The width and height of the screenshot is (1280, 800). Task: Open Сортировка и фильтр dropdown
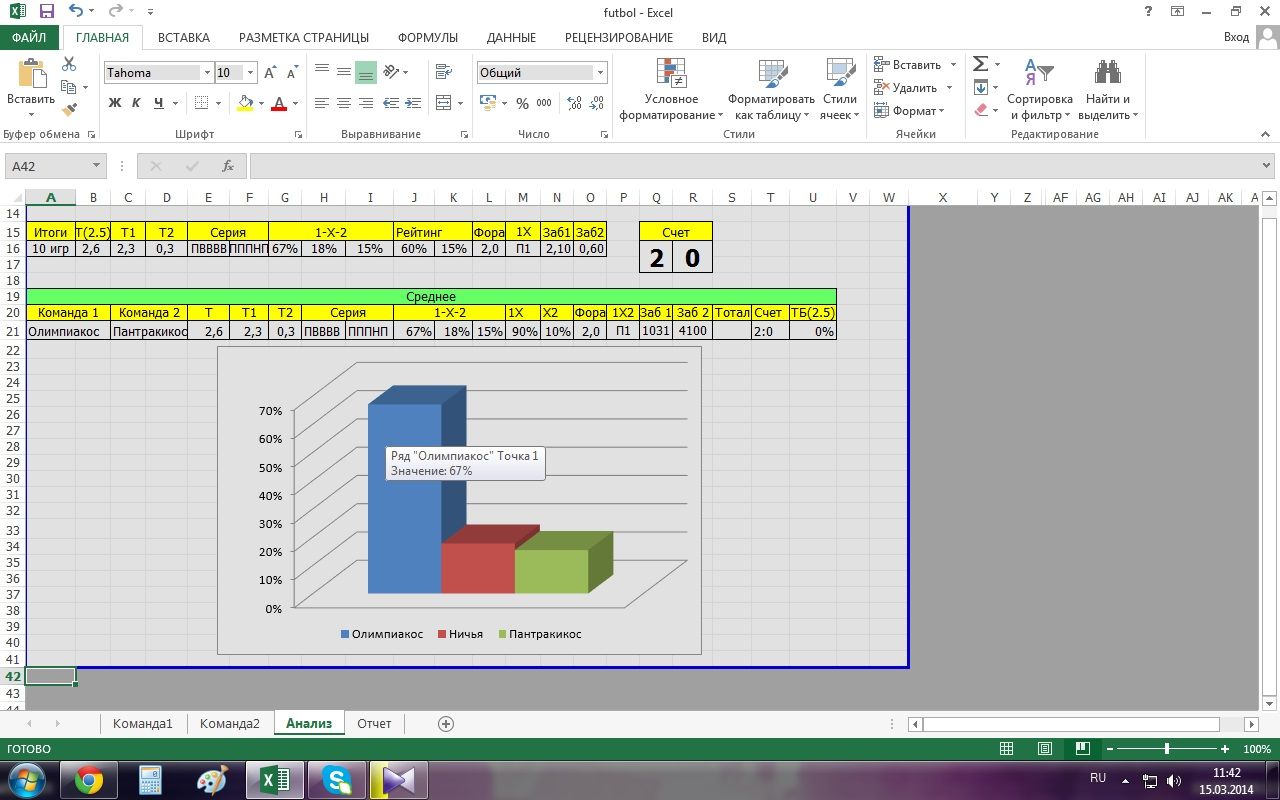coord(1039,90)
